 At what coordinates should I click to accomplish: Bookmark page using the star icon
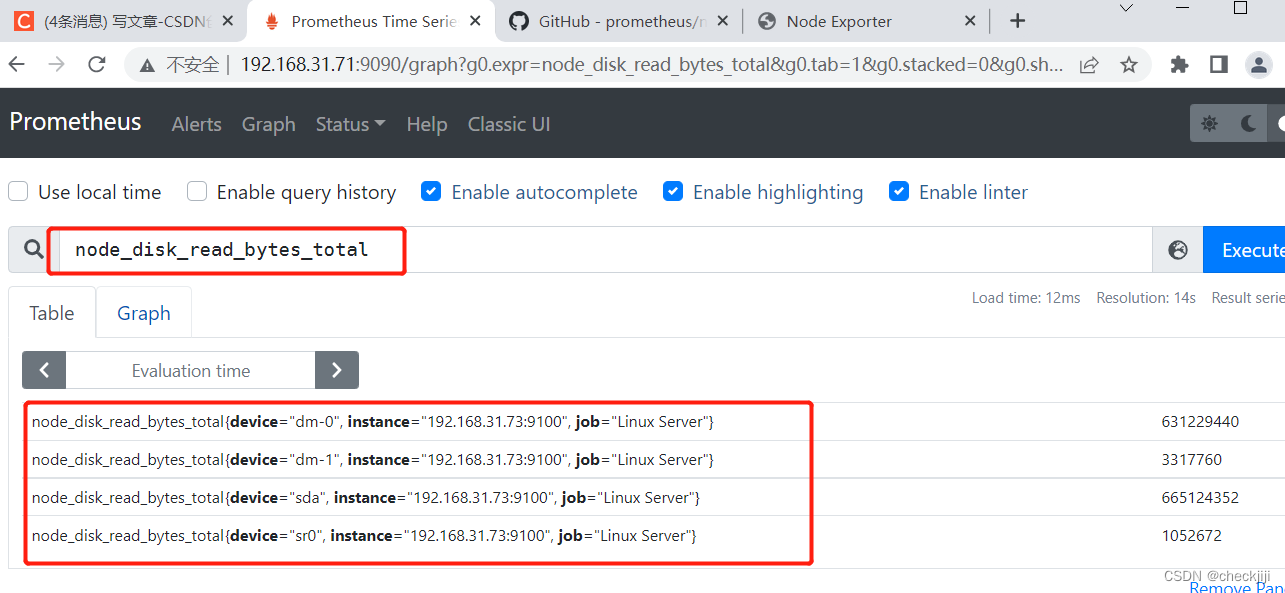(1129, 63)
